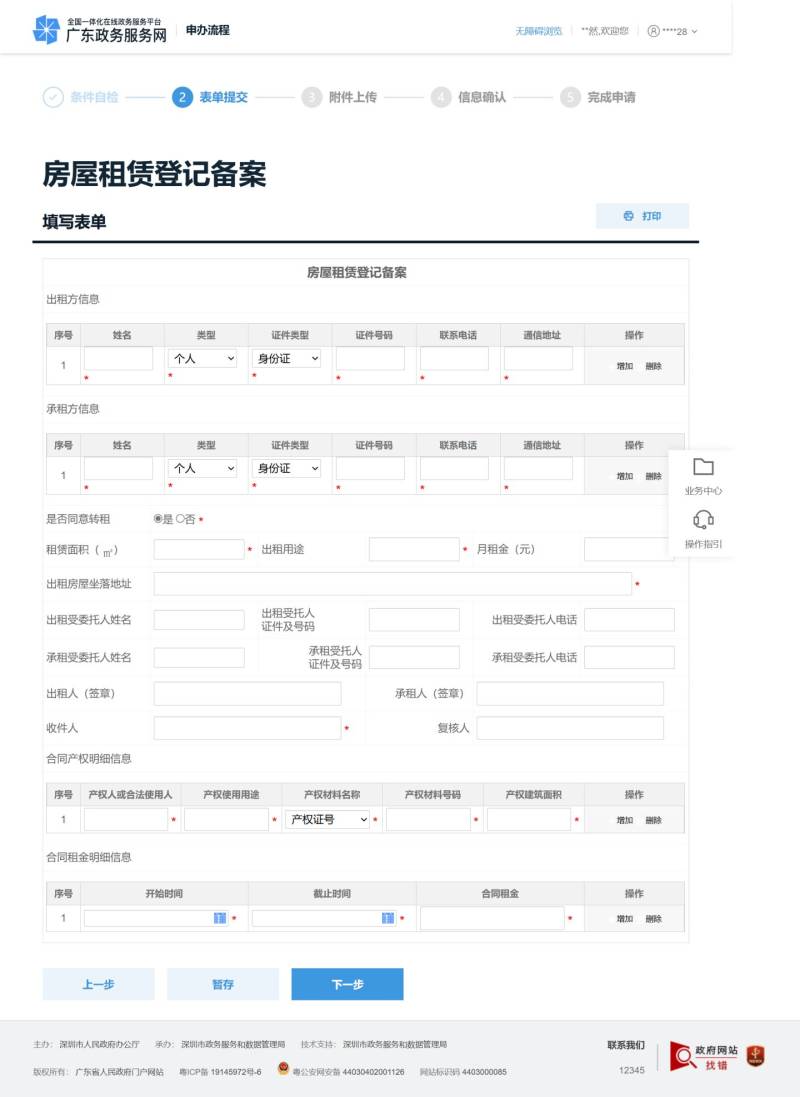
Task: Click 增加 in 合同产权明细信息 row
Action: pyautogui.click(x=624, y=820)
